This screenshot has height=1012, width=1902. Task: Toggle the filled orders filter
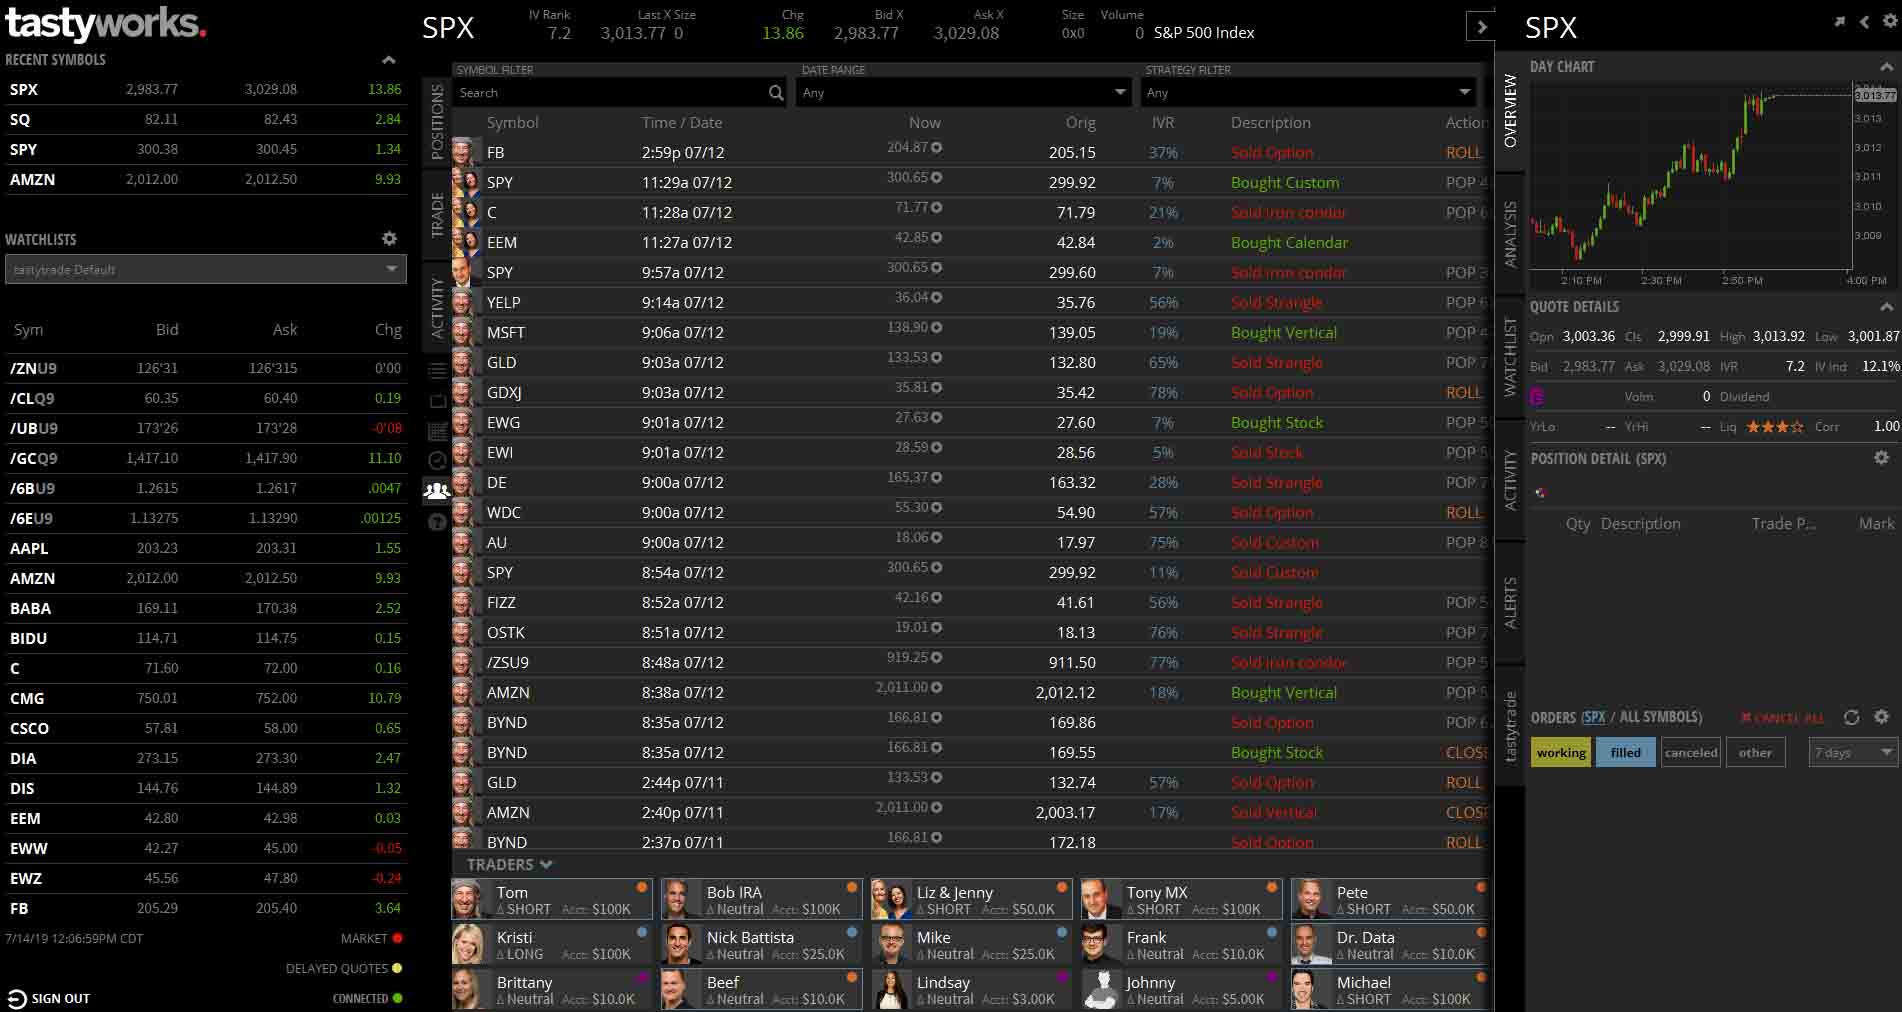(1626, 753)
